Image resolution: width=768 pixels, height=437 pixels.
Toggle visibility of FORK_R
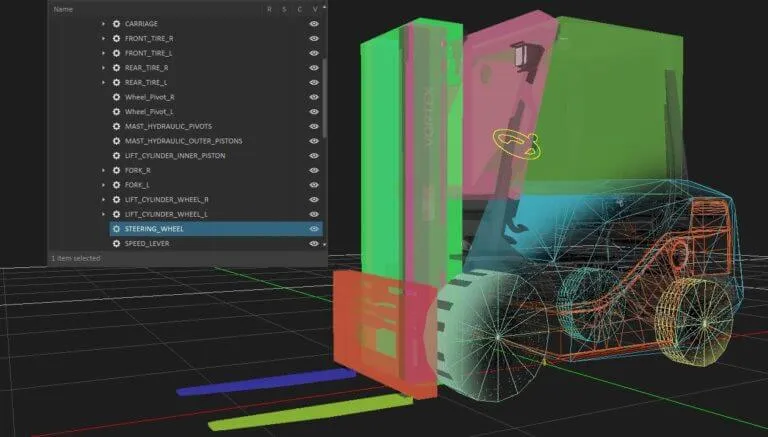click(314, 170)
